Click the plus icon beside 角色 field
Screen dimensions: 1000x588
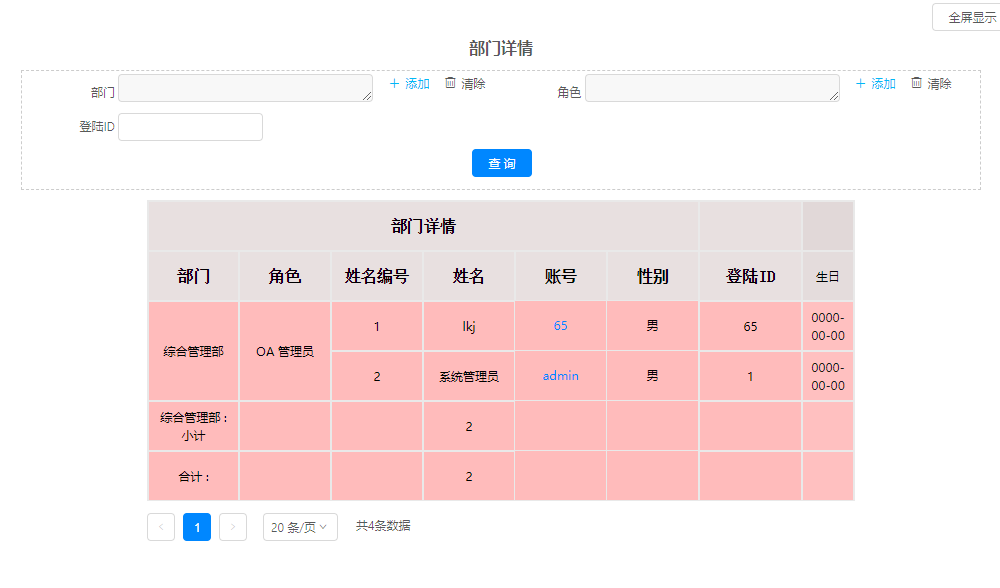pyautogui.click(x=861, y=84)
